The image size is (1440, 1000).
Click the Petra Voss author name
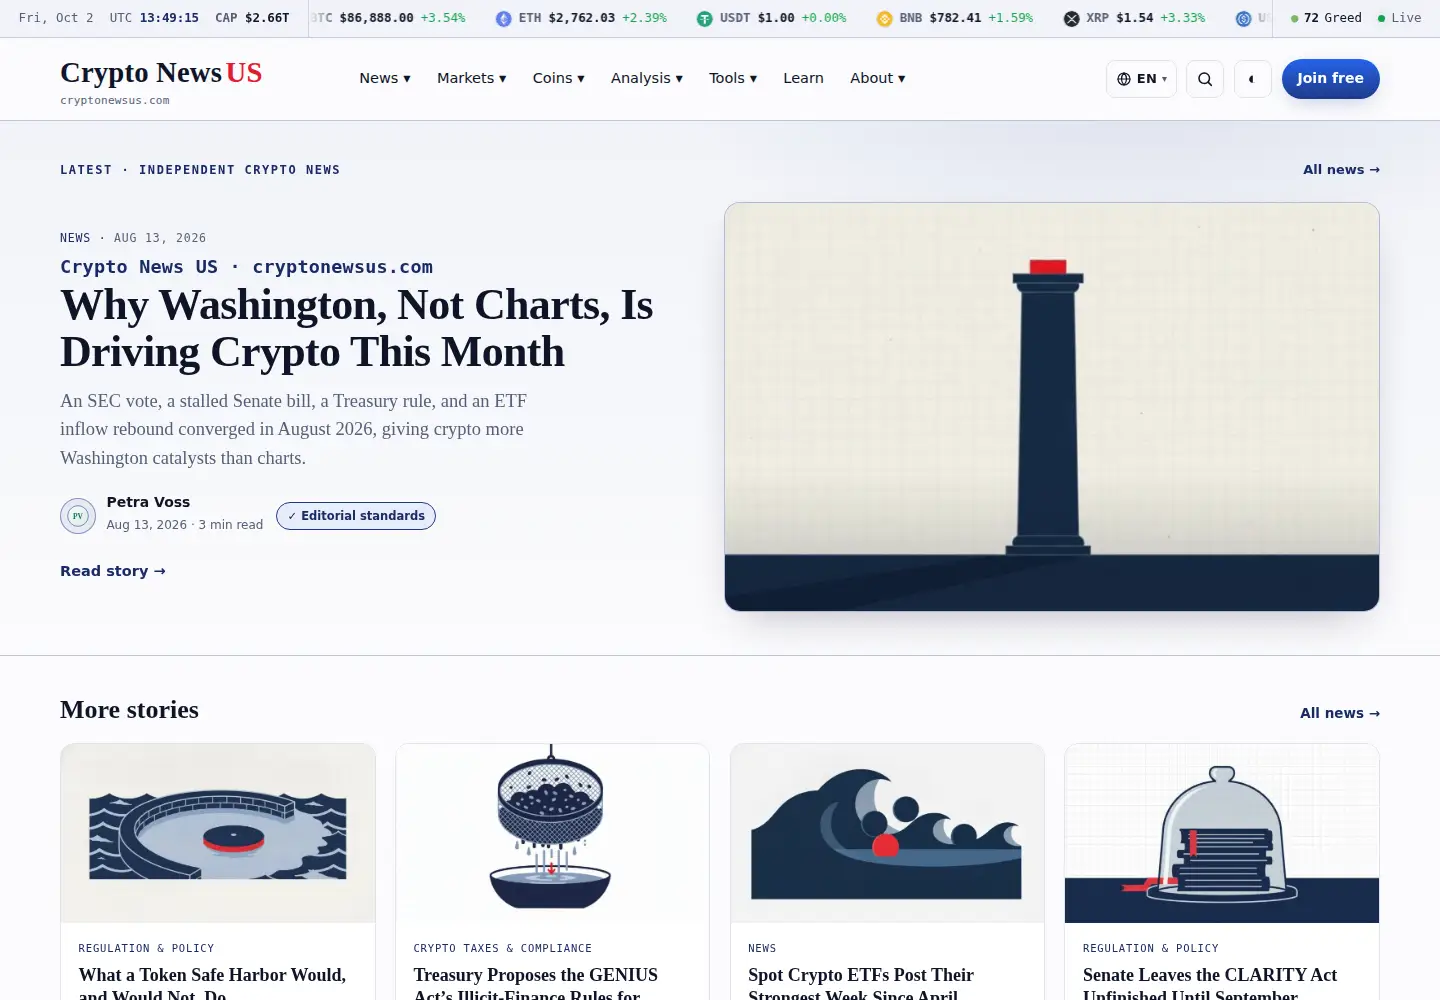(148, 502)
